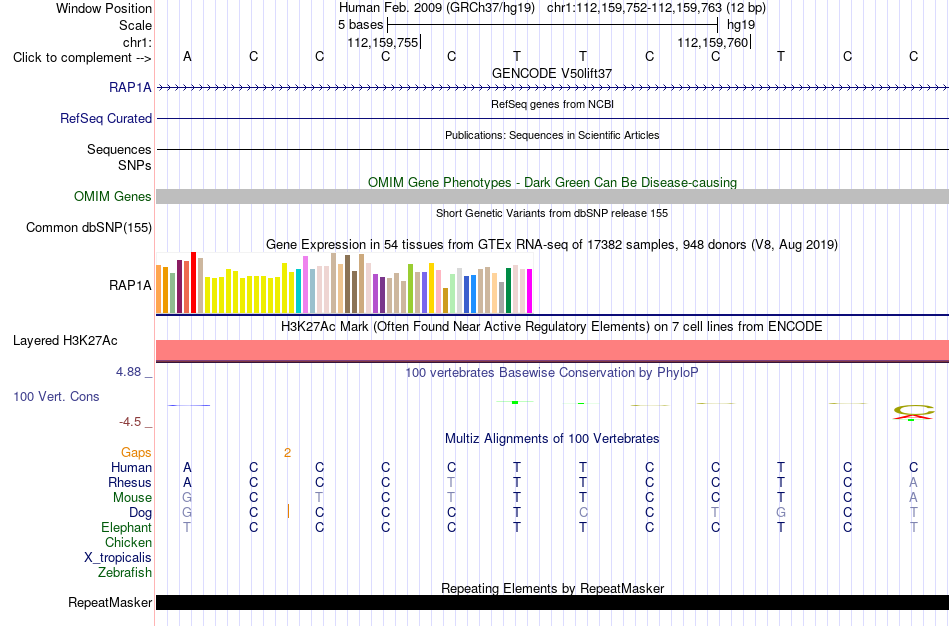
Task: Click the black RepeatMasker element bar
Action: (x=553, y=602)
